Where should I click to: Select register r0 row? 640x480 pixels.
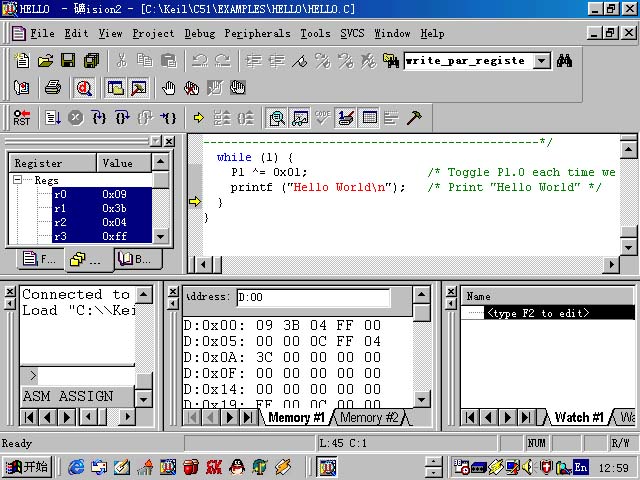tap(102, 194)
